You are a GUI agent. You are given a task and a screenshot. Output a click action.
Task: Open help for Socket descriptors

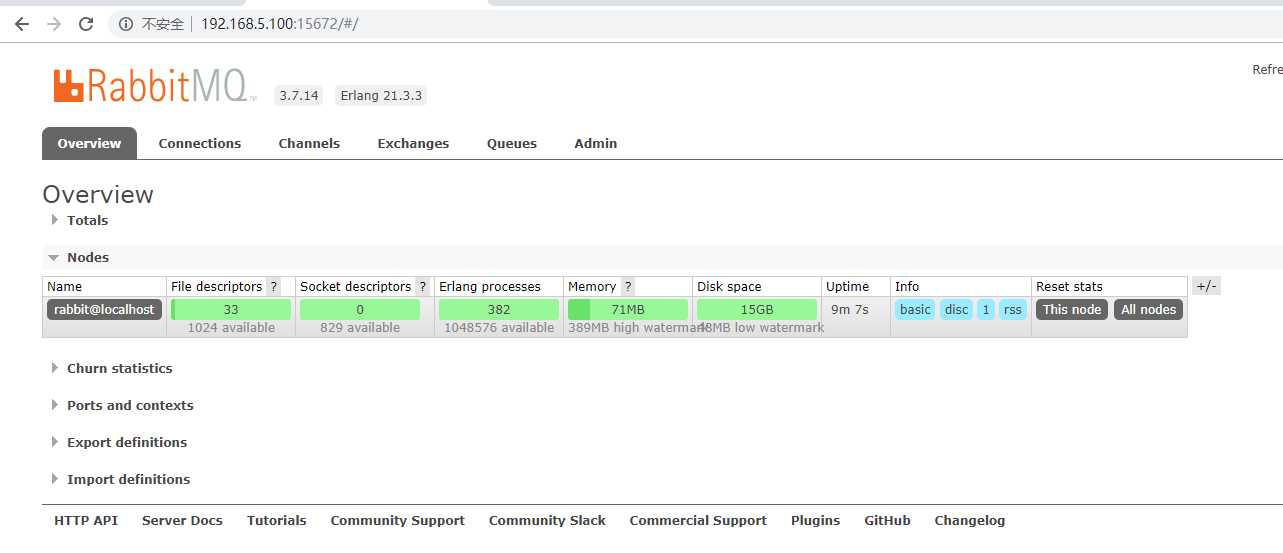(x=422, y=286)
